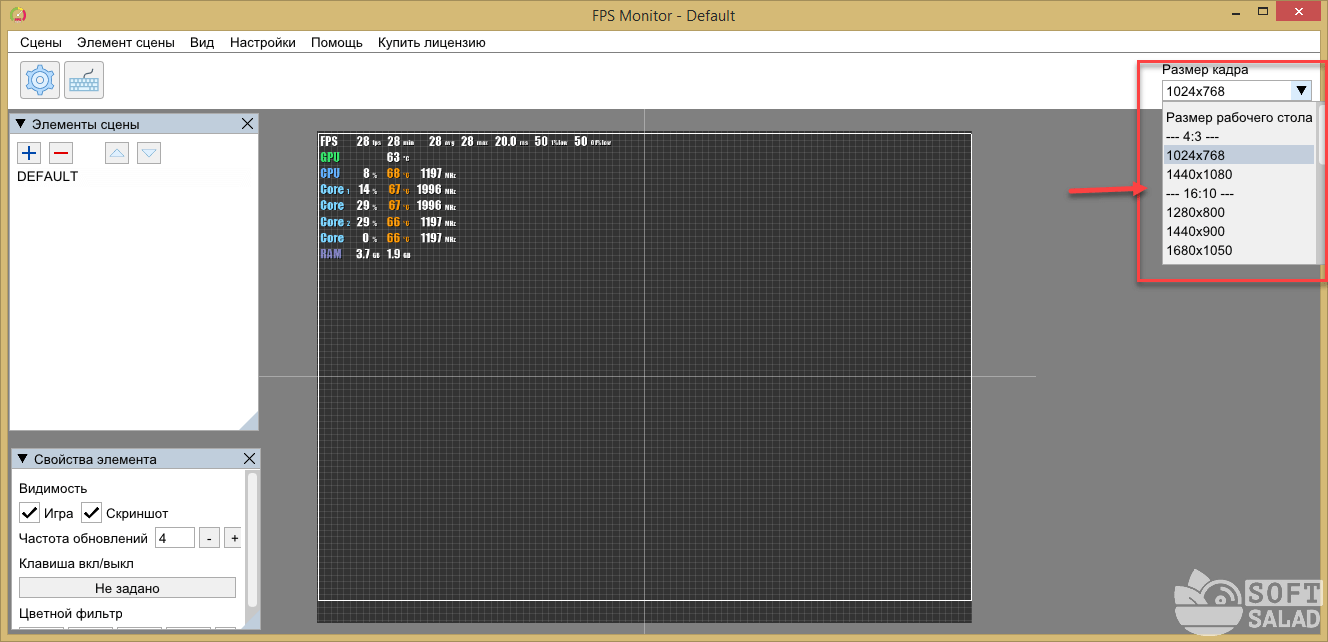This screenshot has width=1328, height=642.
Task: Add scene element with blue plus icon
Action: (x=29, y=153)
